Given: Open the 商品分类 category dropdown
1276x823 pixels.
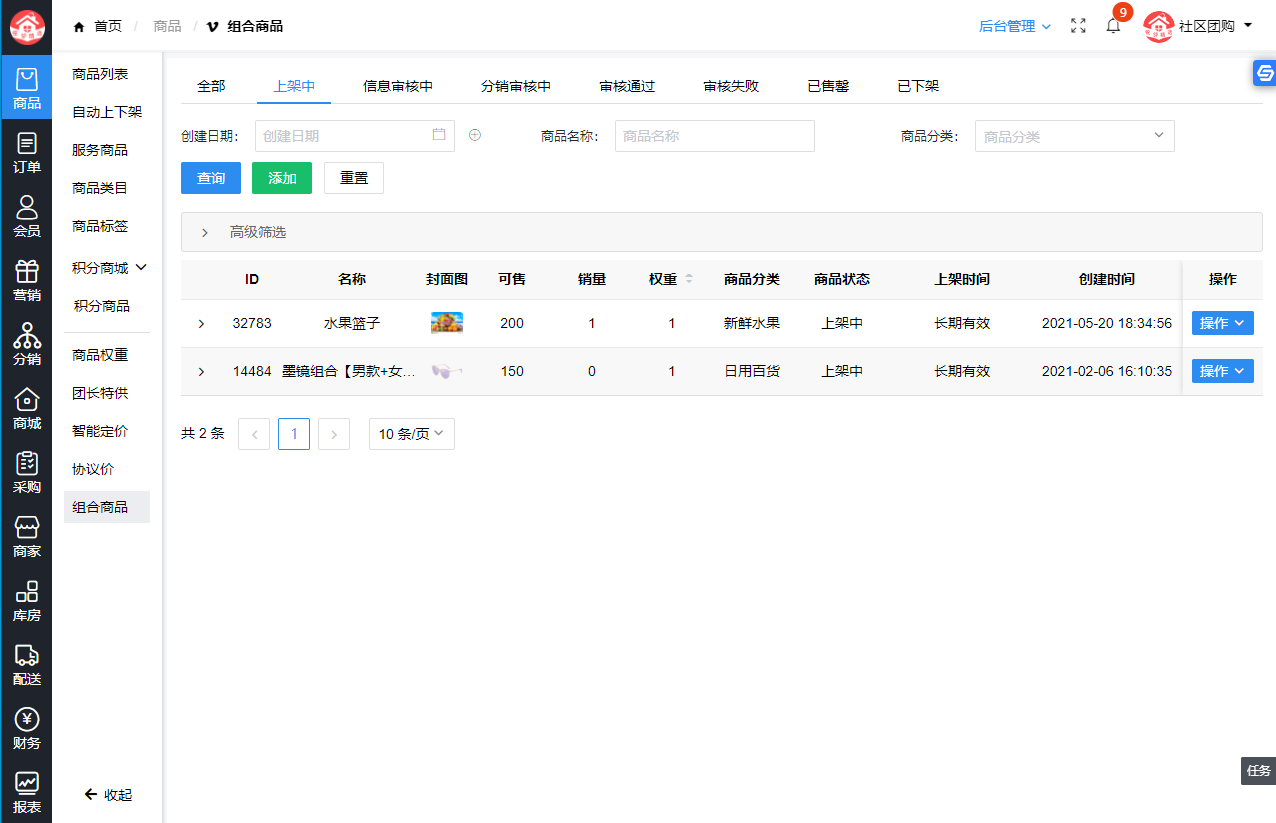Looking at the screenshot, I should pos(1074,136).
